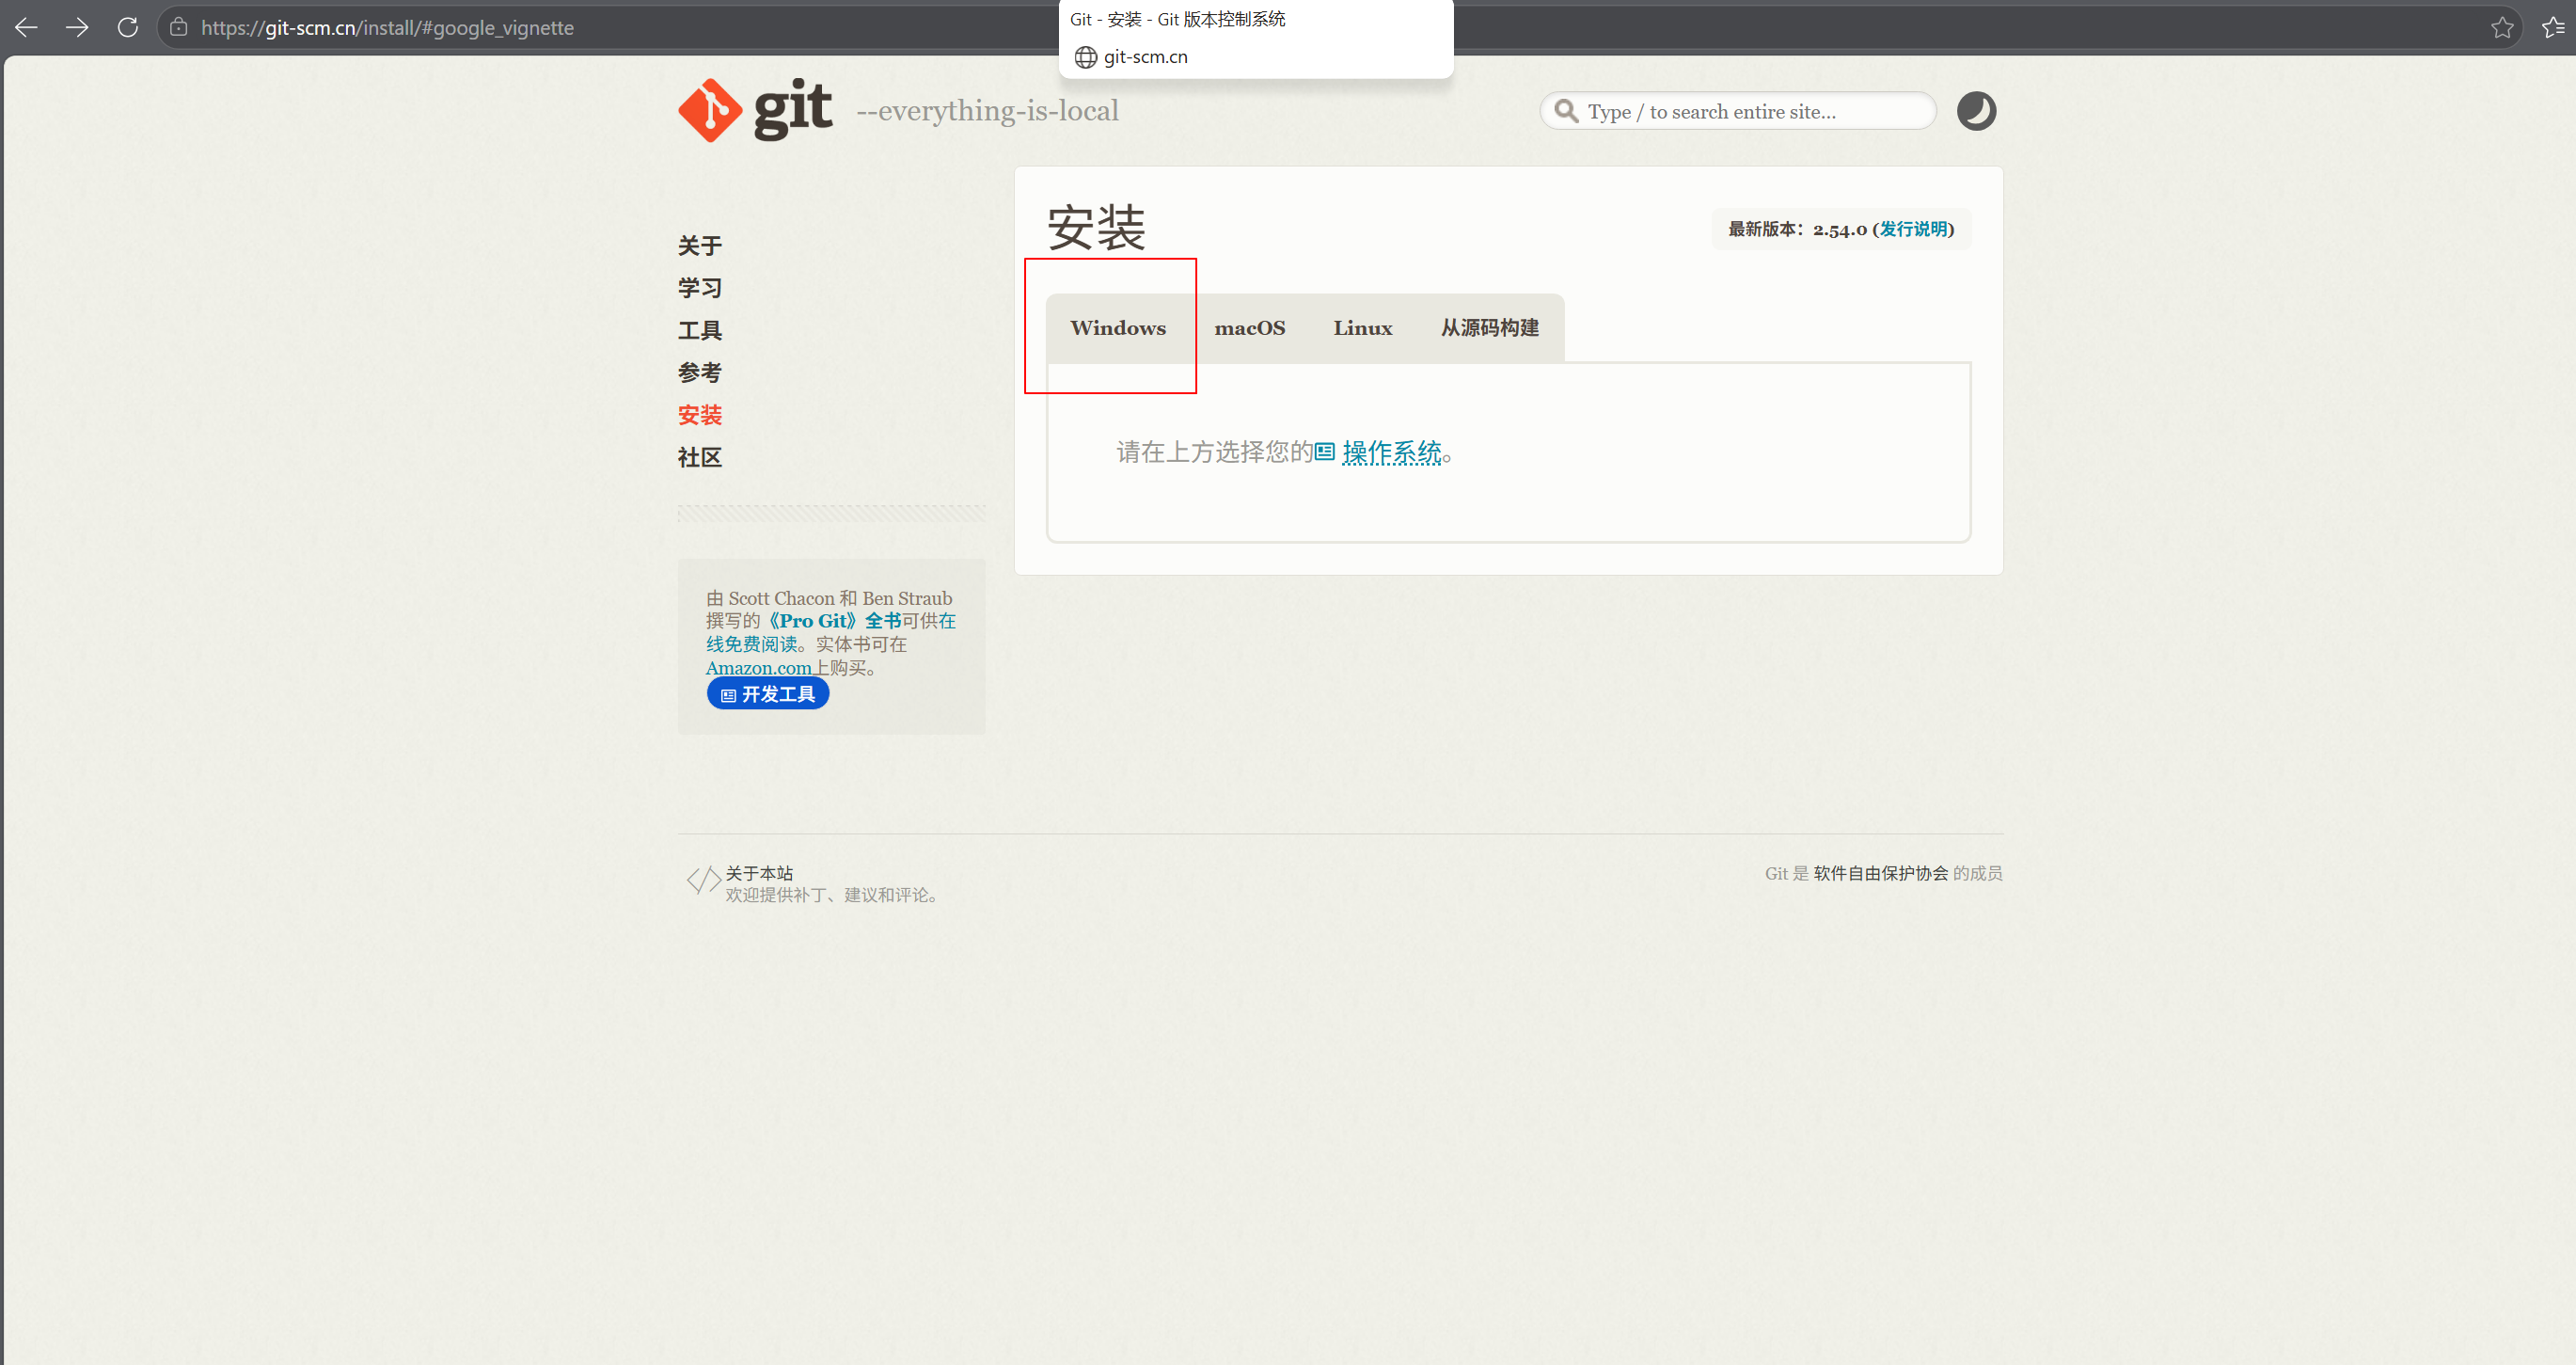Open 参考 in the sidebar

tap(700, 373)
